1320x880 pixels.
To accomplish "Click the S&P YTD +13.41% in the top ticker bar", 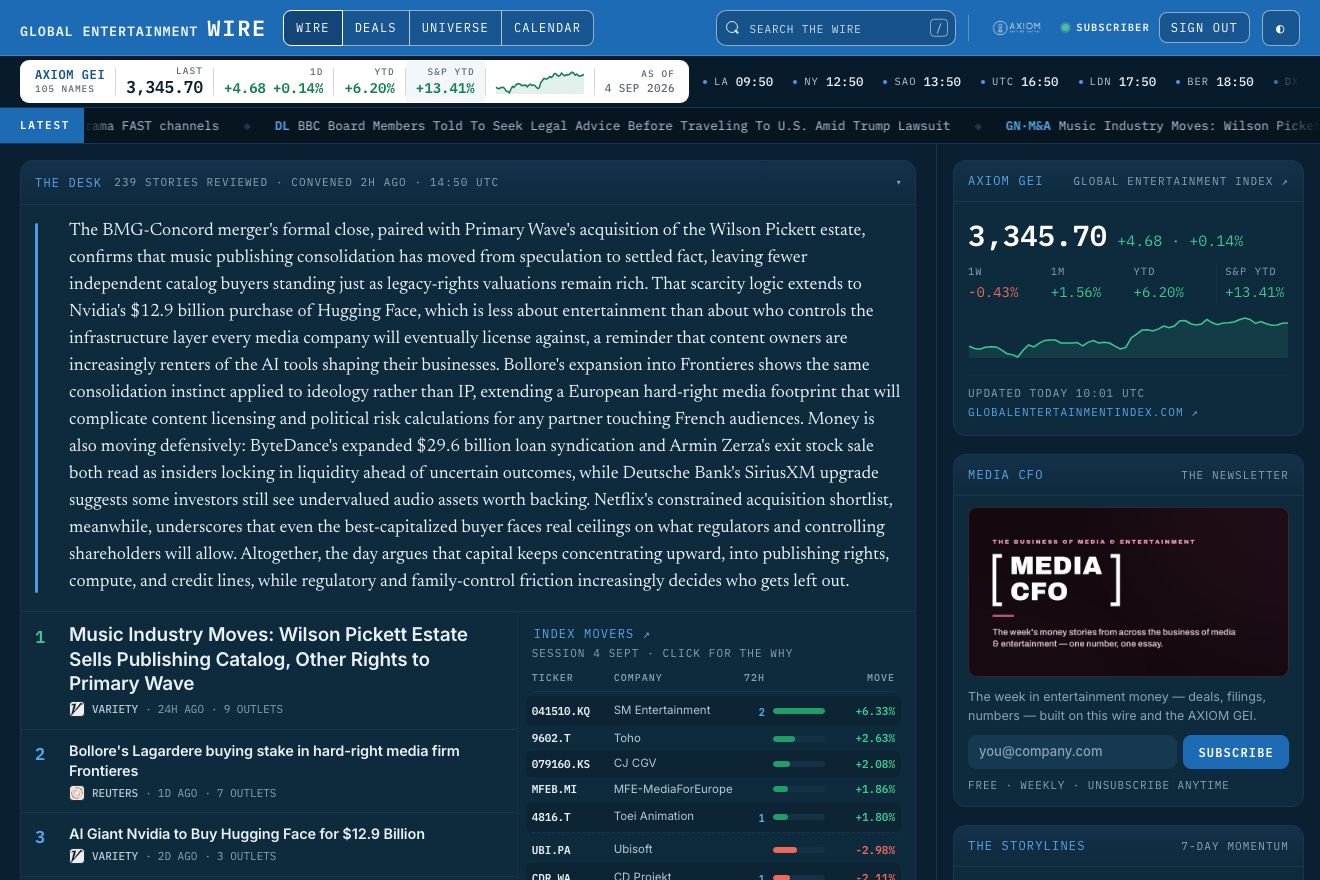I will pyautogui.click(x=446, y=81).
